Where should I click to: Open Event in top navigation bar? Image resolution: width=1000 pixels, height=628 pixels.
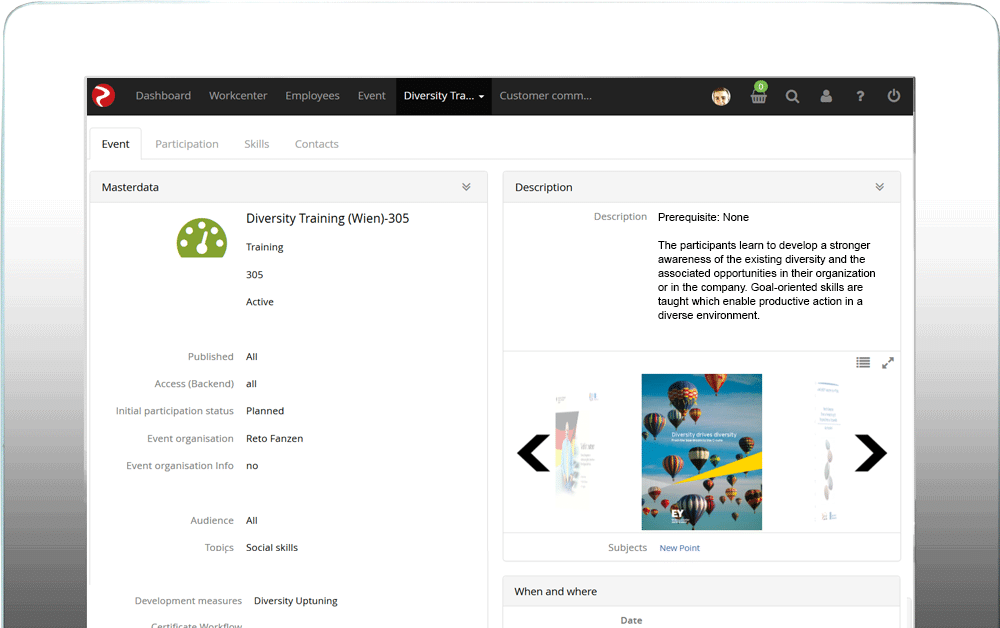click(371, 96)
